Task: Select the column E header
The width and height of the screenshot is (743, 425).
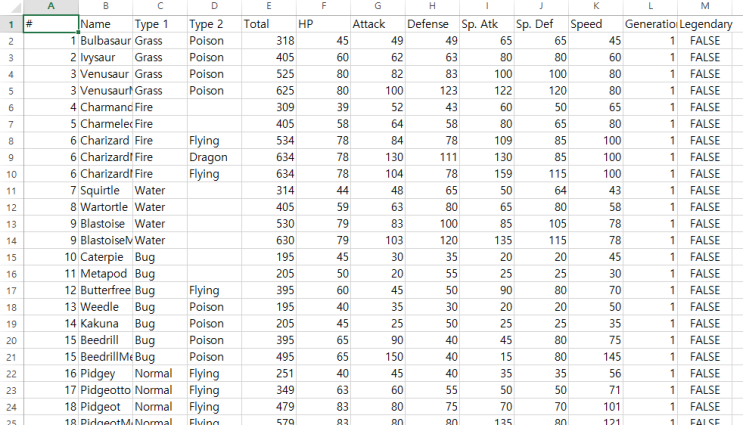Action: coord(268,6)
